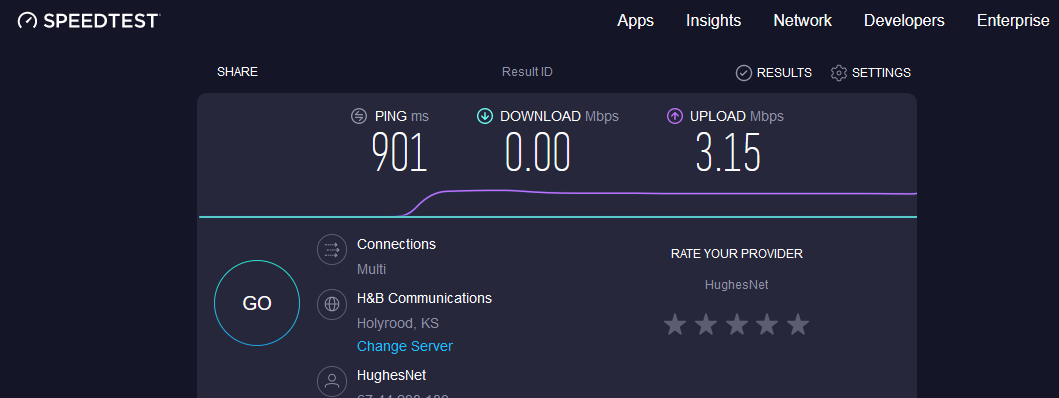This screenshot has height=398, width=1059.
Task: Click the 0.00 download value
Action: [x=538, y=152]
